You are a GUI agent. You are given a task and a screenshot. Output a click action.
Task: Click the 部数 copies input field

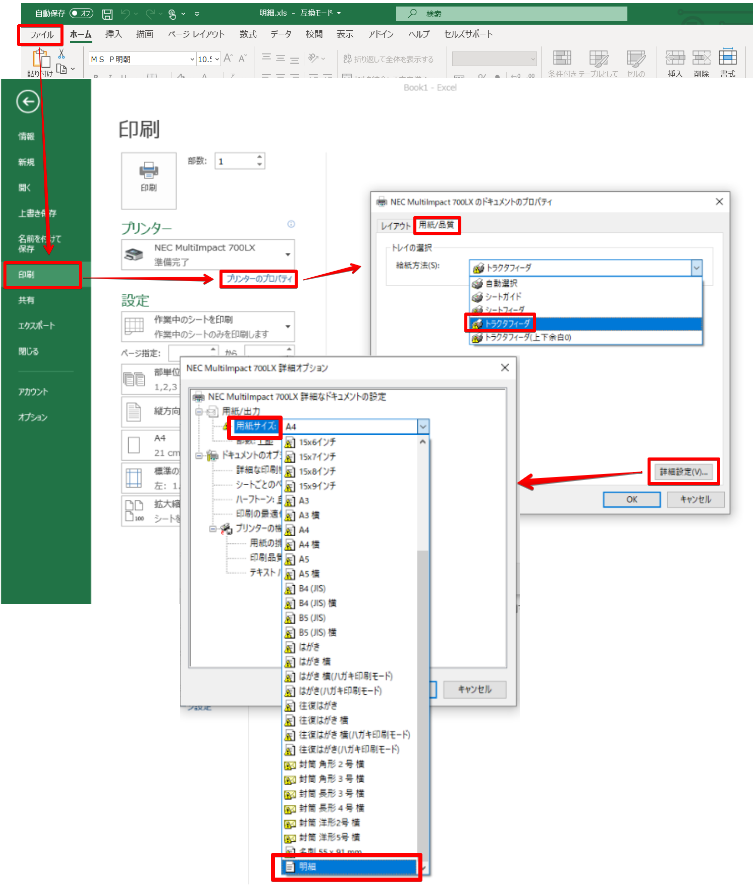(x=235, y=161)
